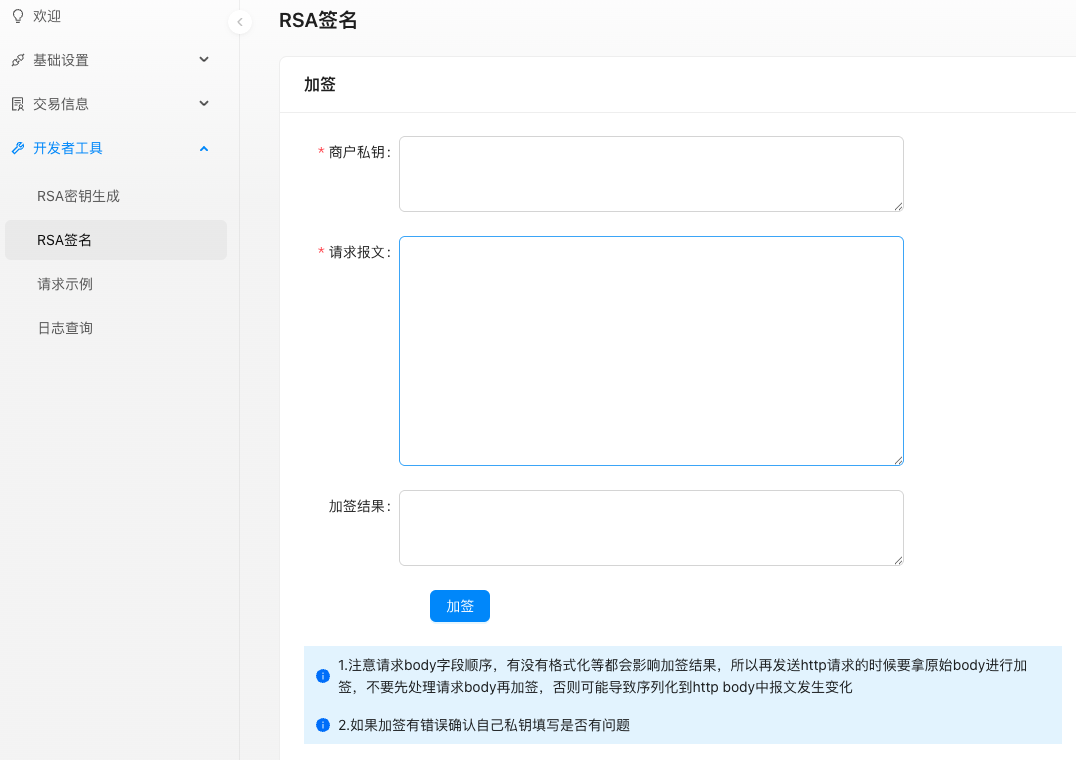Screen dimensions: 1076x760
Task: Expand the 基础设置 menu chevron
Action: tap(204, 60)
